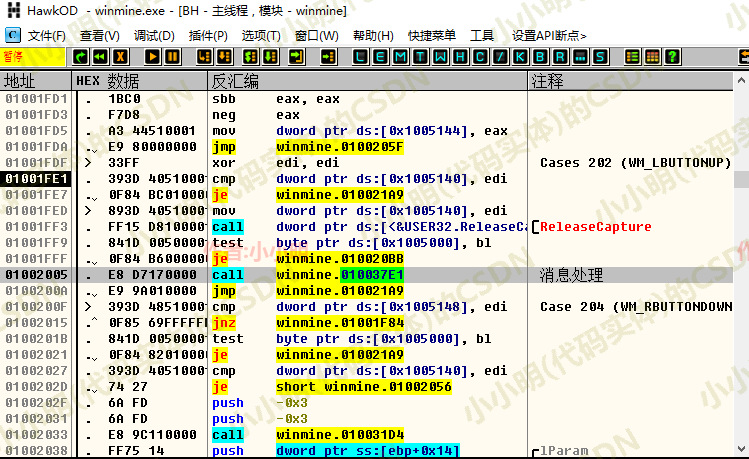
Task: Open Breakpoints window with B button
Action: (540, 57)
